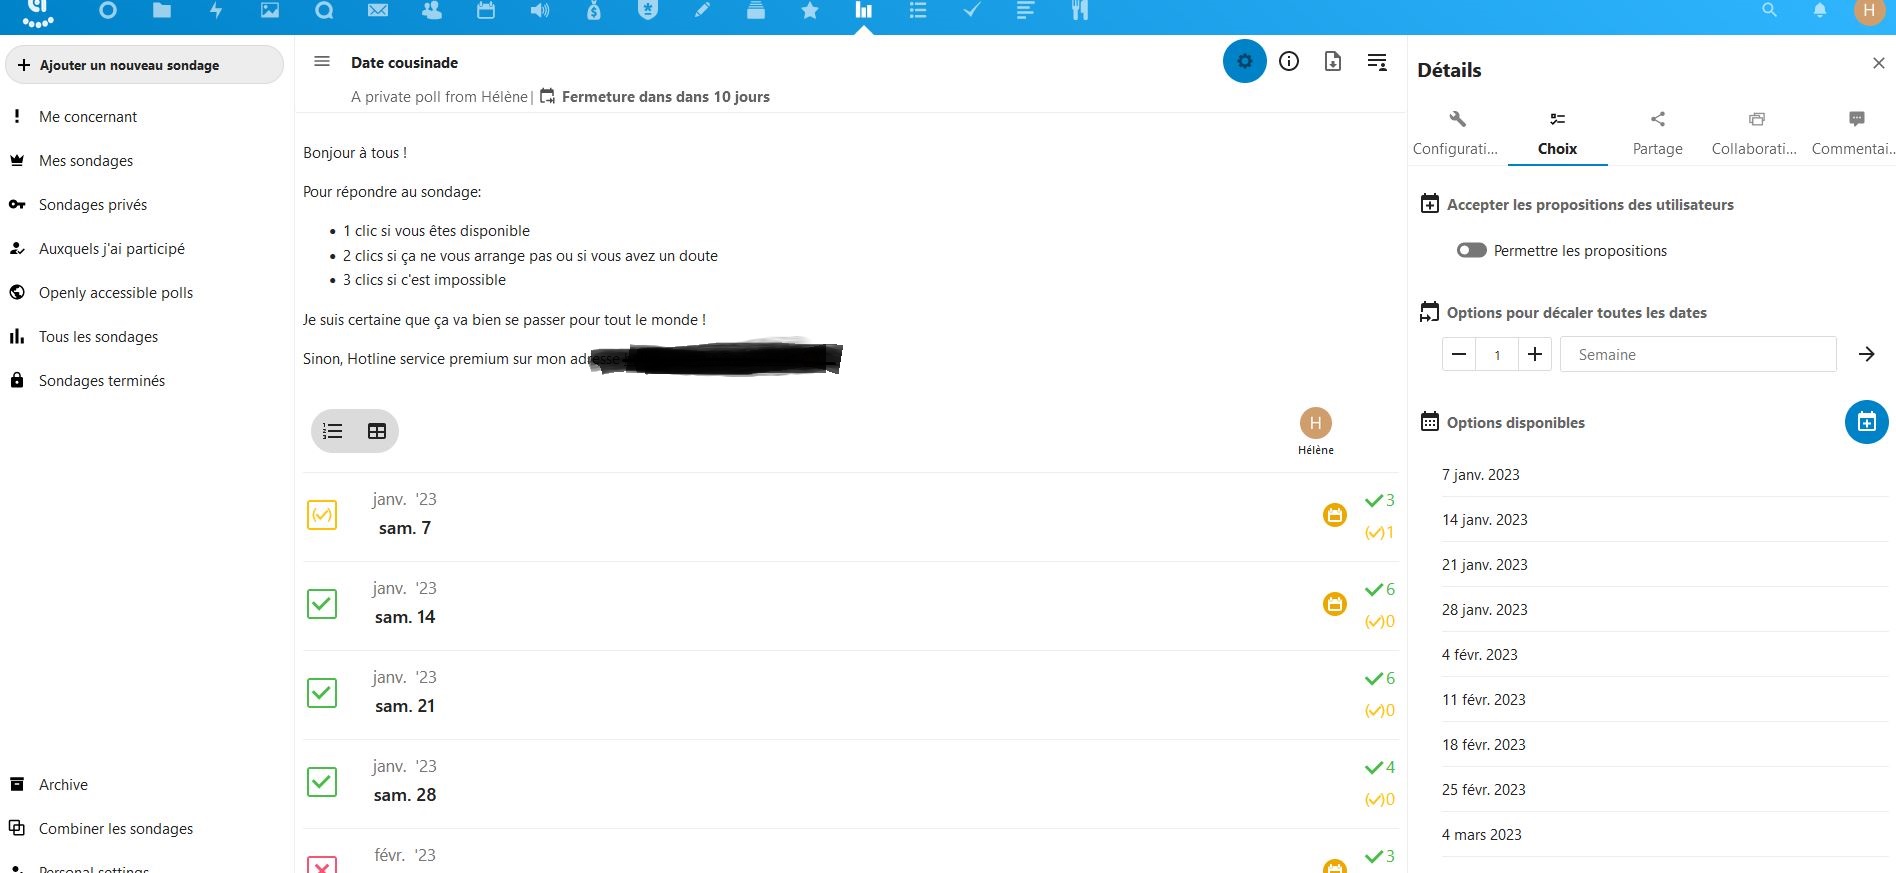1896x873 pixels.
Task: Click the sort options icon in header
Action: (1377, 62)
